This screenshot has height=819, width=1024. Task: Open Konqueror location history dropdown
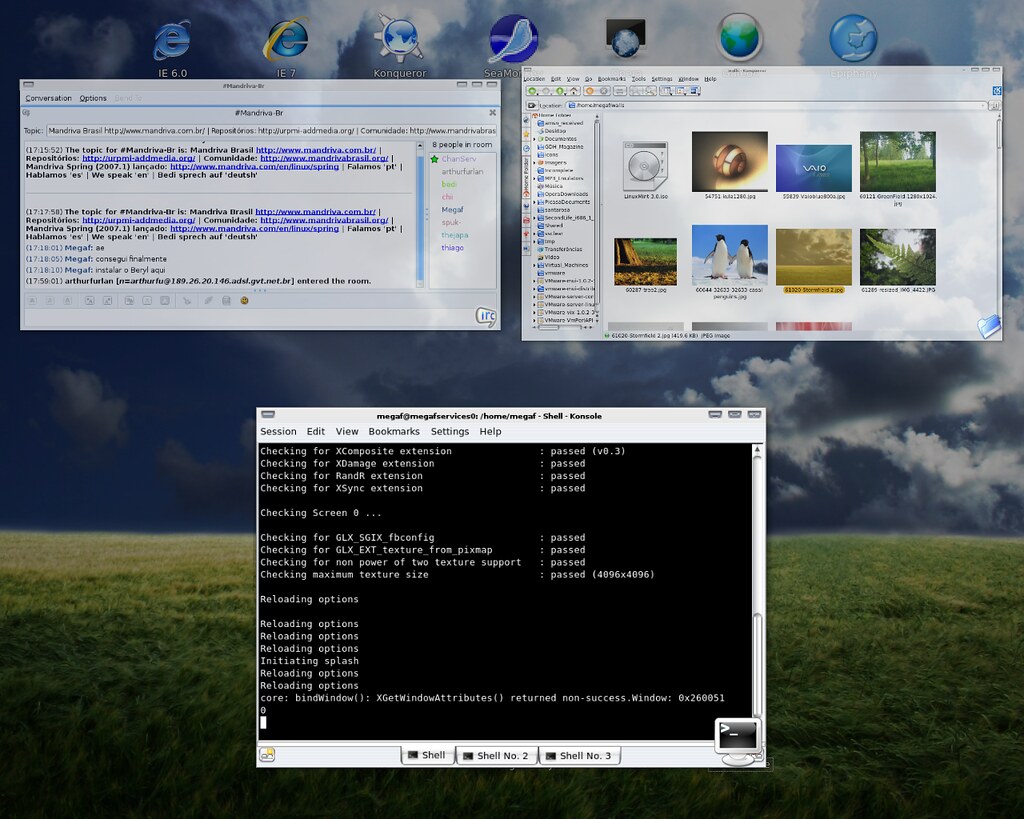pyautogui.click(x=983, y=105)
